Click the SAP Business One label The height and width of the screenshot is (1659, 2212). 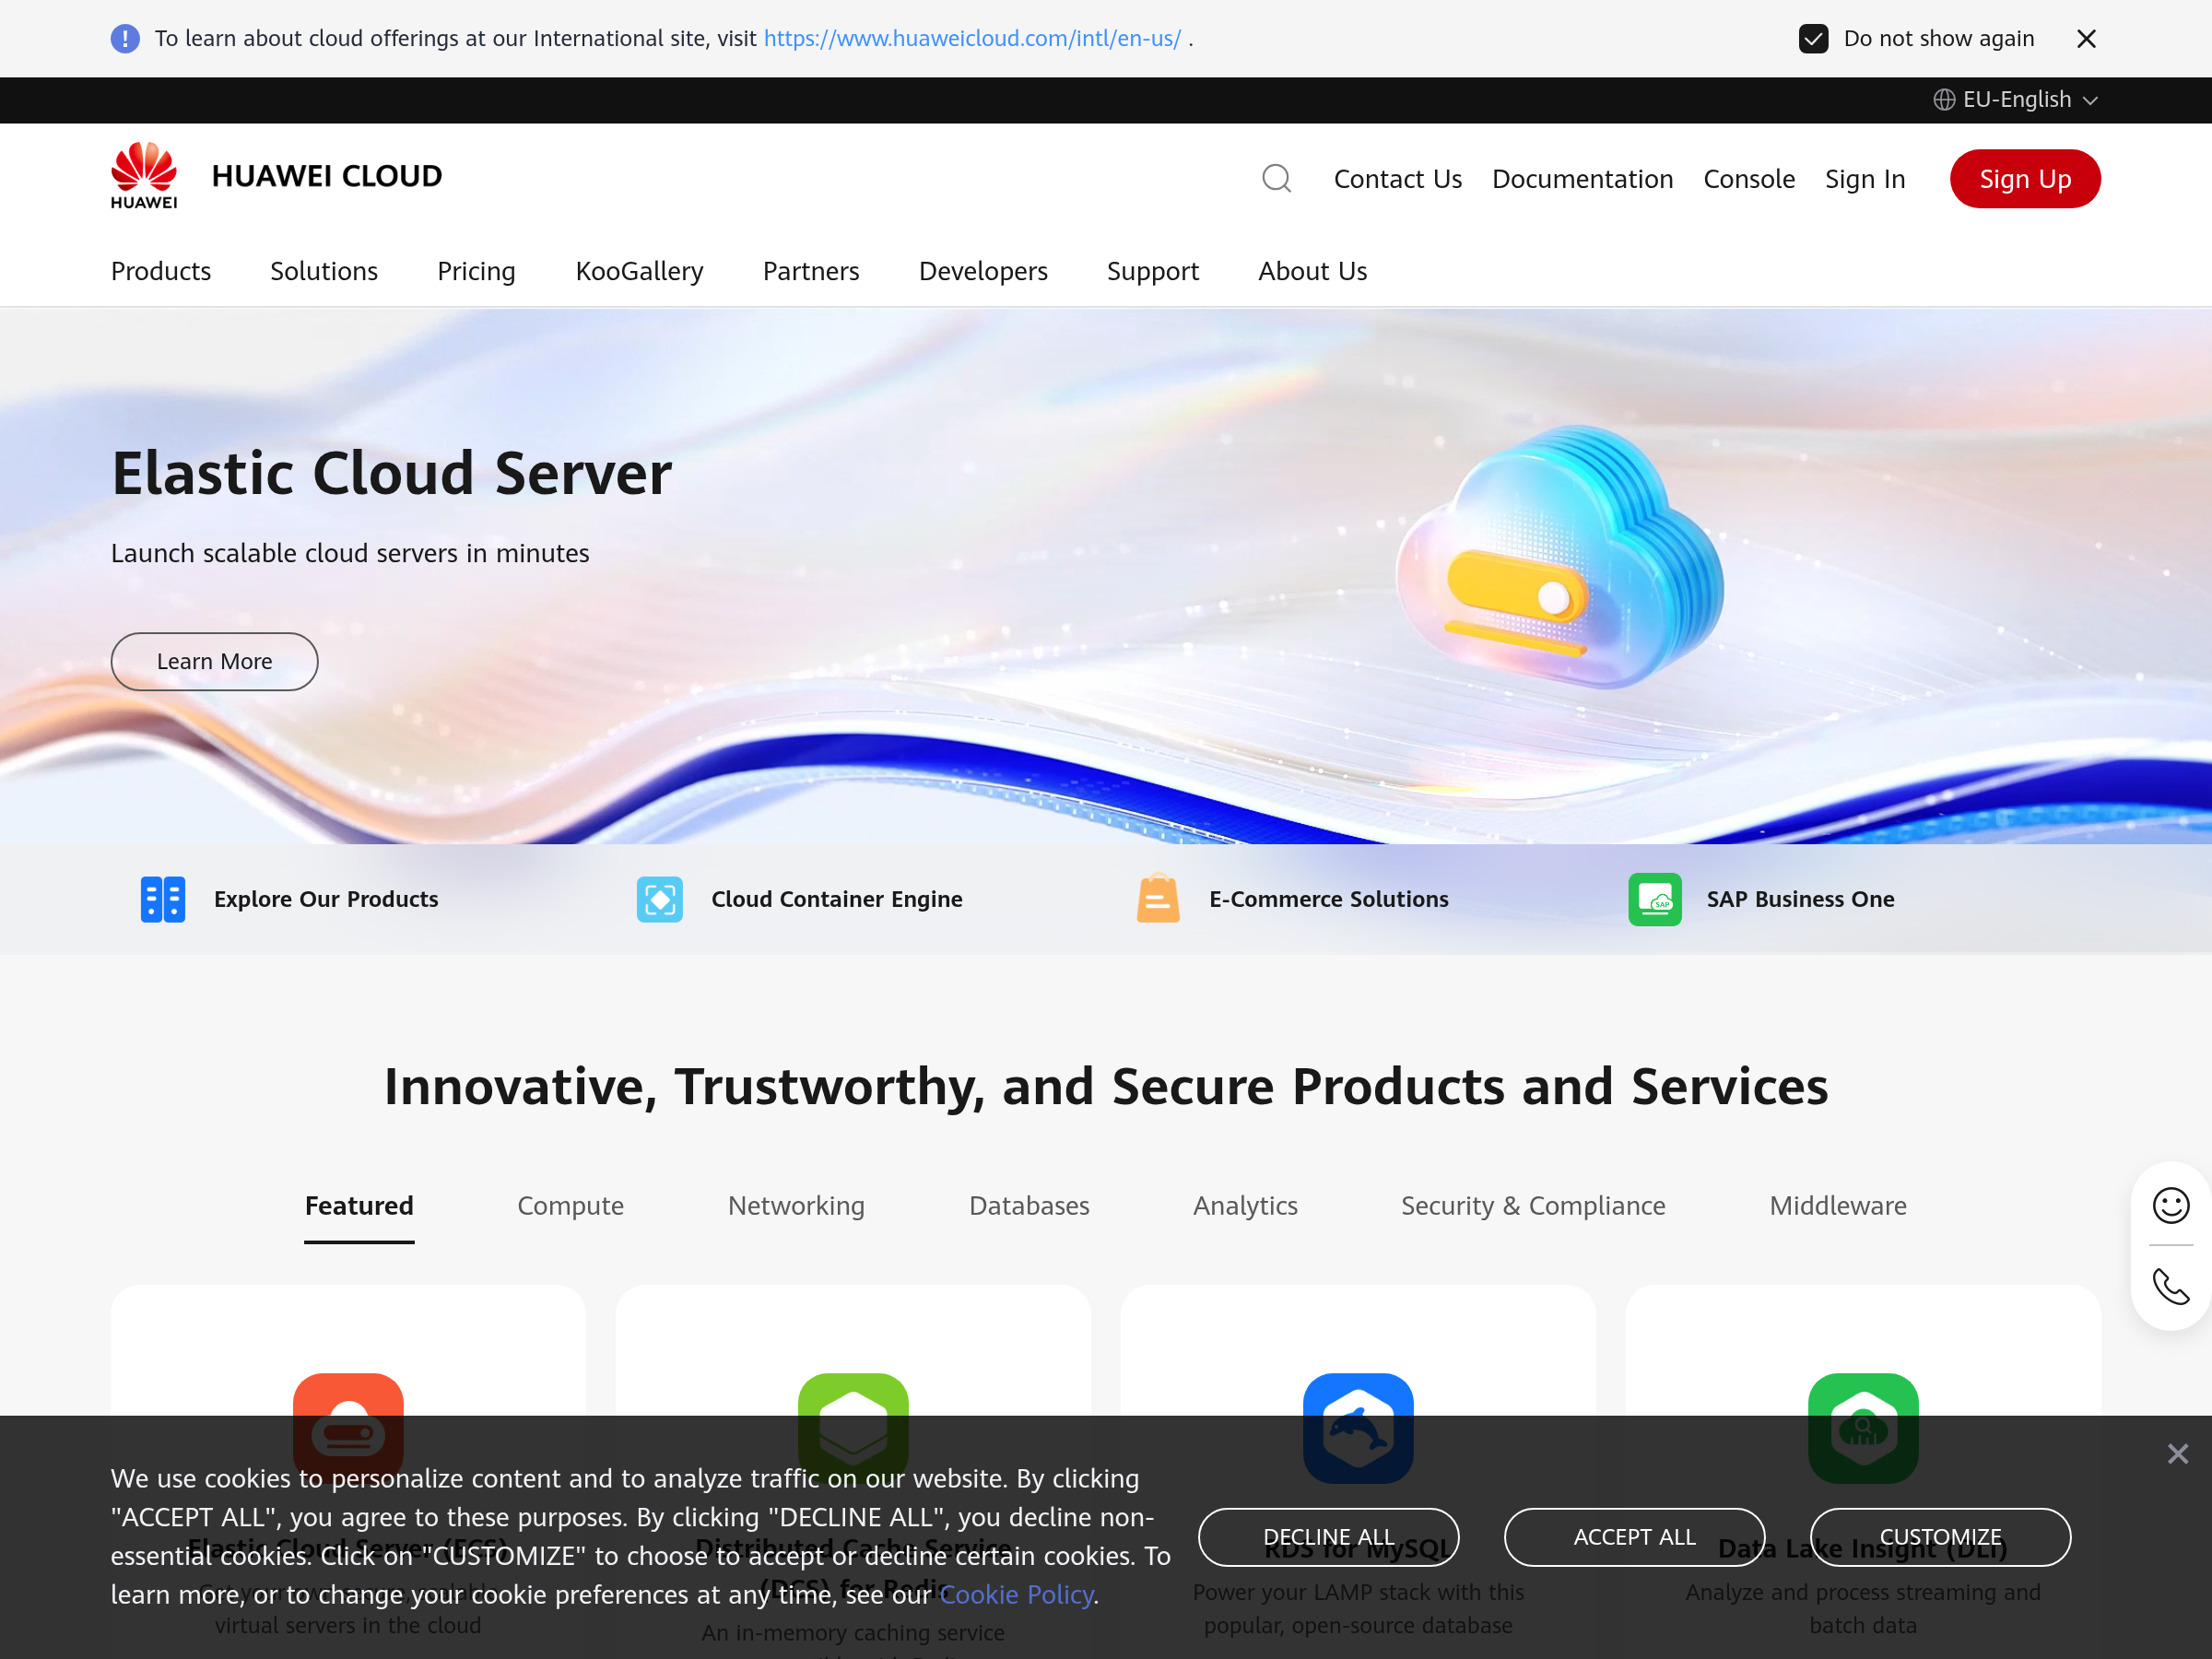pyautogui.click(x=1800, y=899)
